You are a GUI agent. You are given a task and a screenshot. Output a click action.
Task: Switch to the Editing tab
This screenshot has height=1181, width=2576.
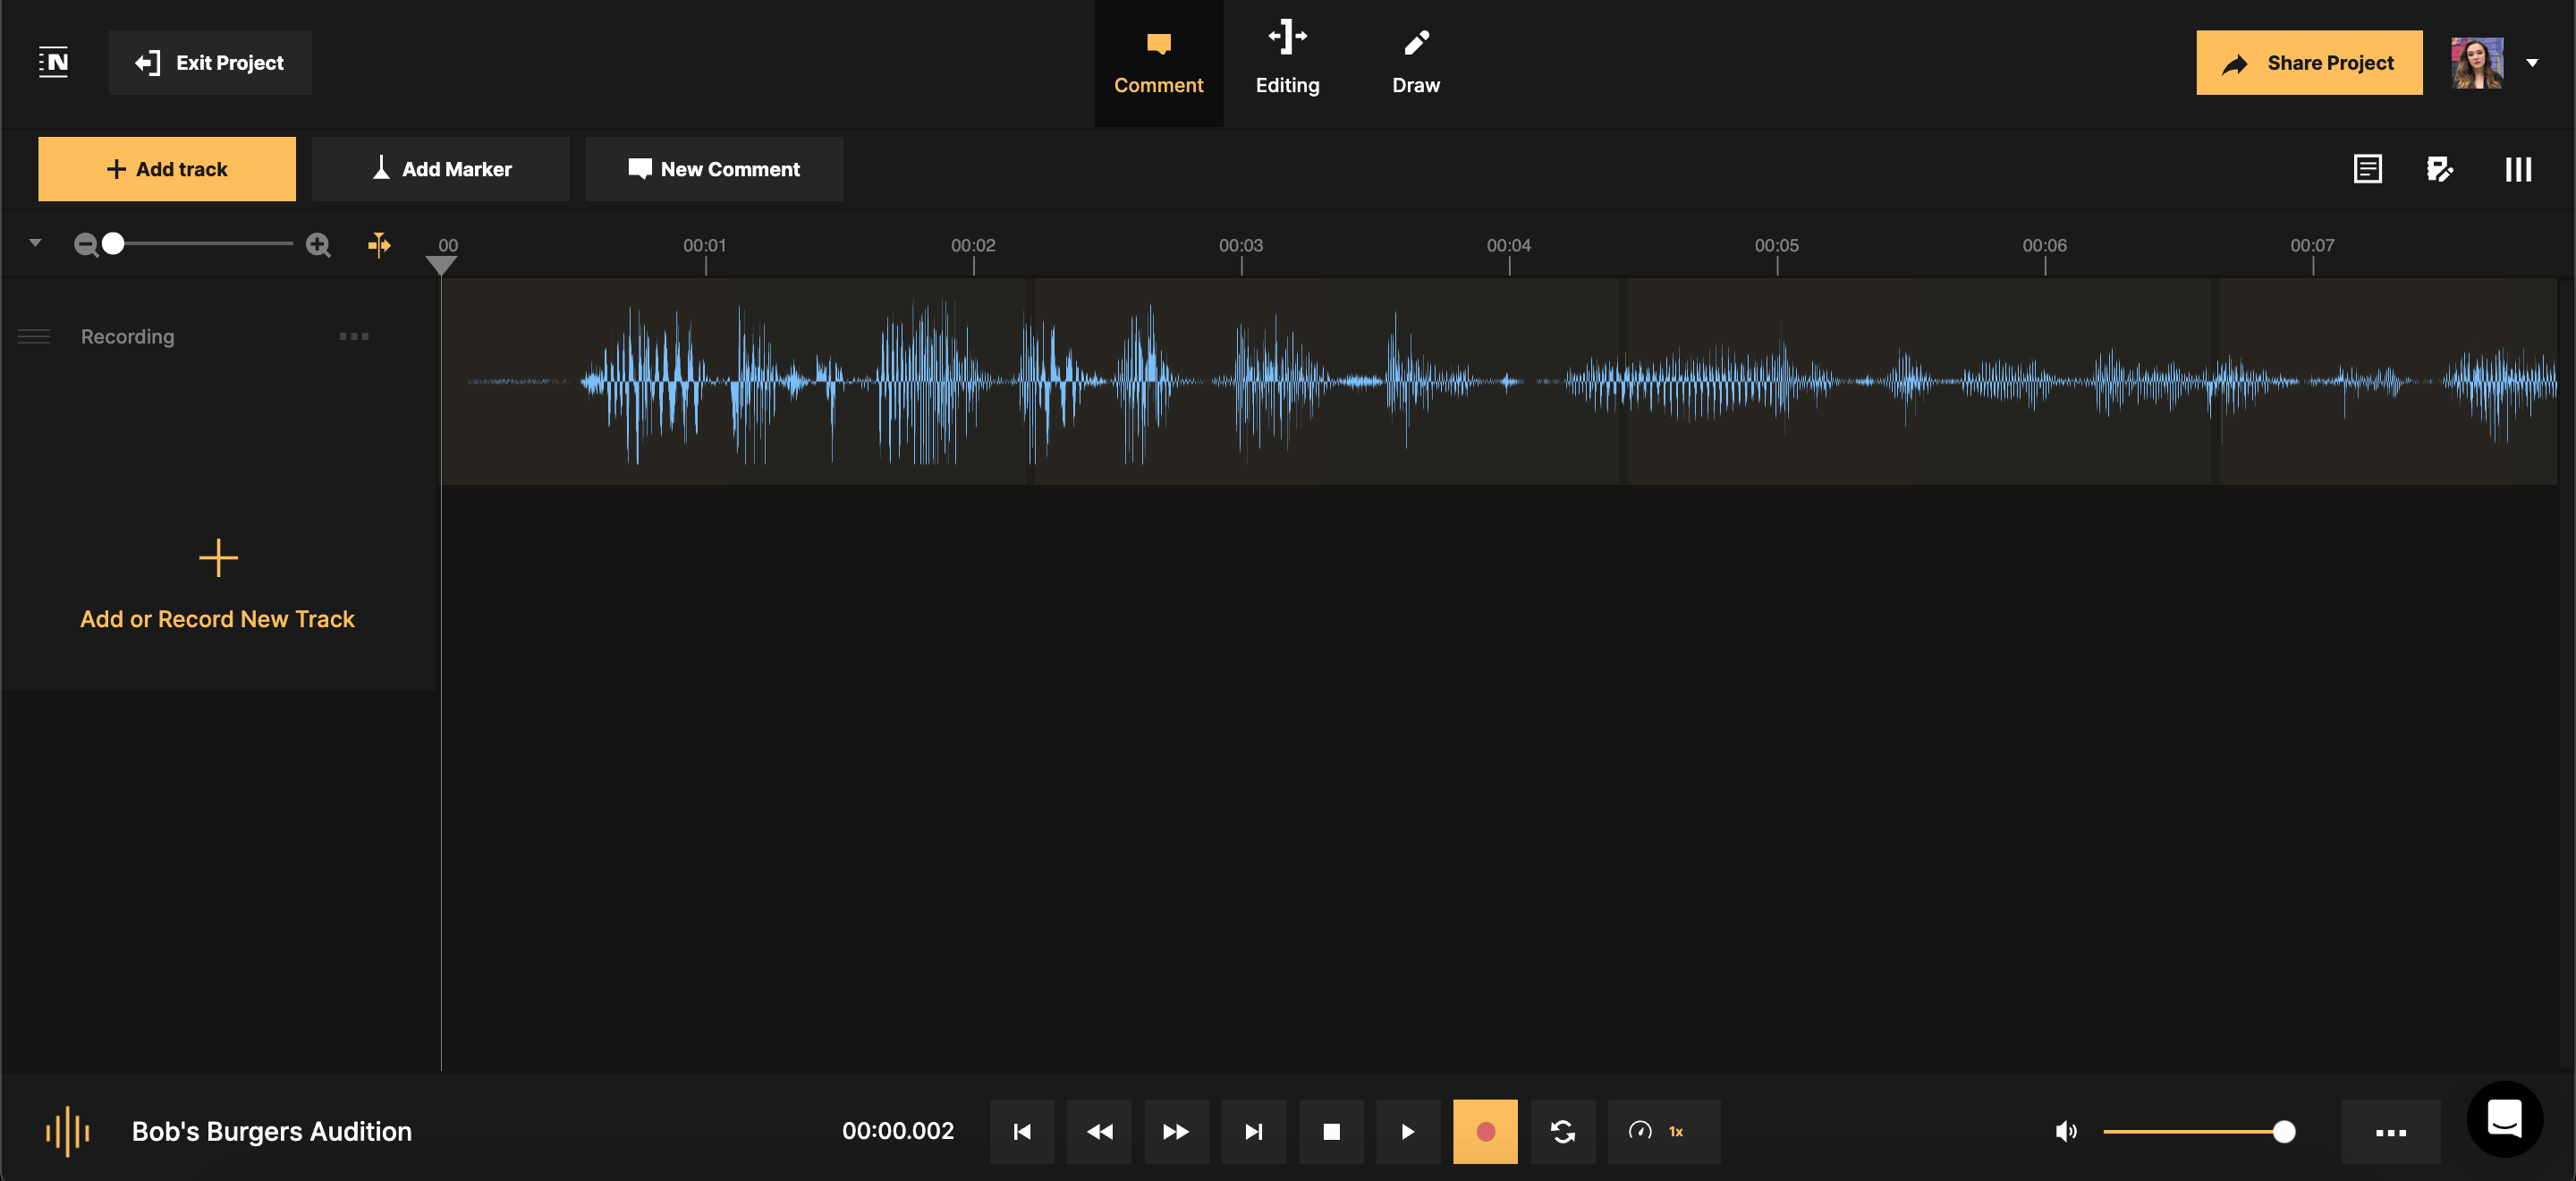pyautogui.click(x=1287, y=62)
